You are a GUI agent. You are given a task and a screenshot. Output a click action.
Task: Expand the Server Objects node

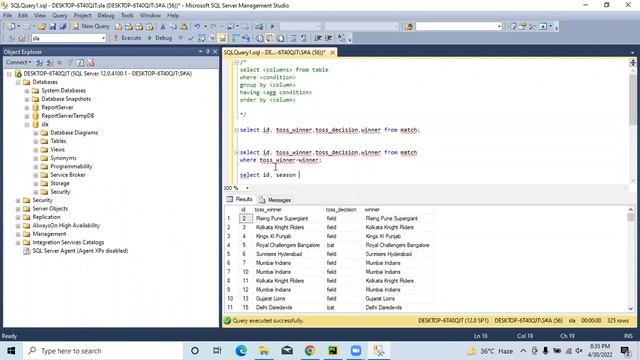(x=18, y=209)
